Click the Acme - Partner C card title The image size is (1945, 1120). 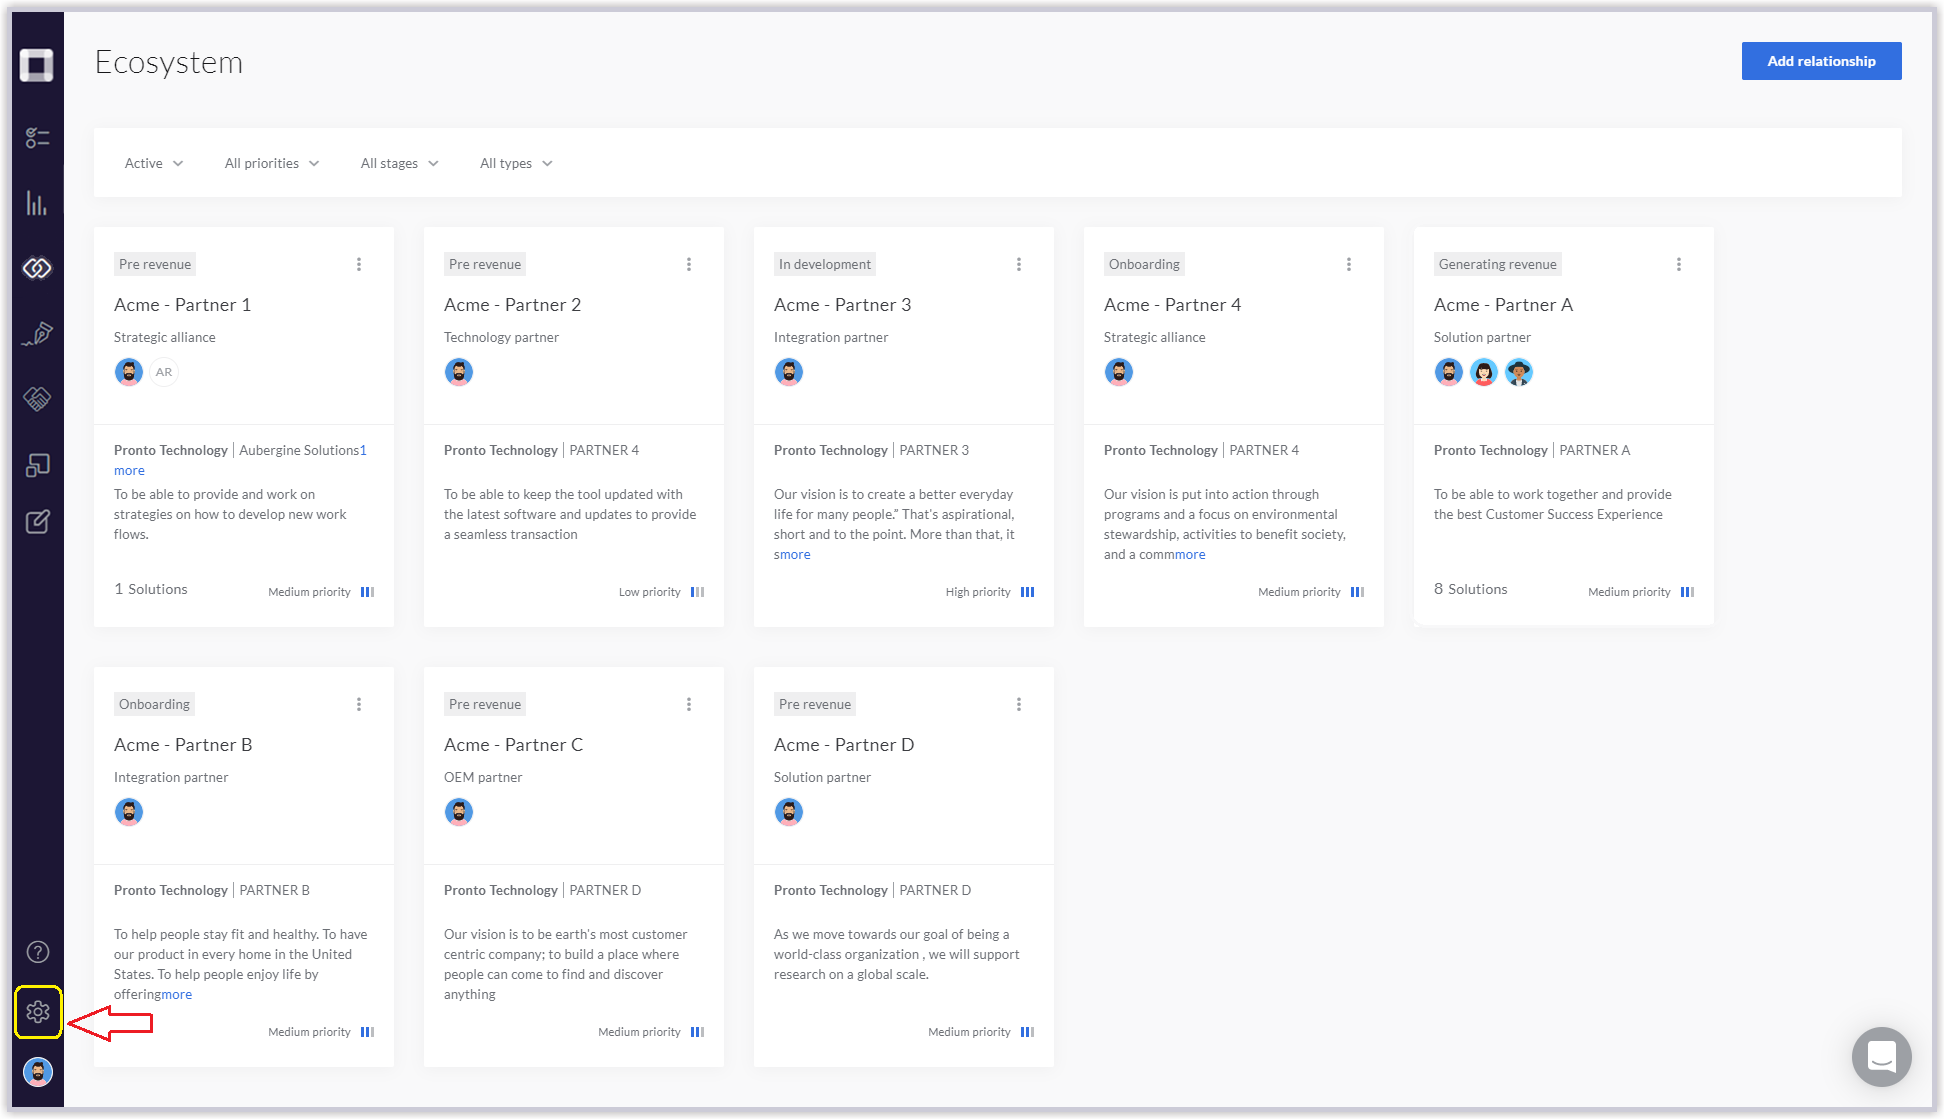(513, 745)
